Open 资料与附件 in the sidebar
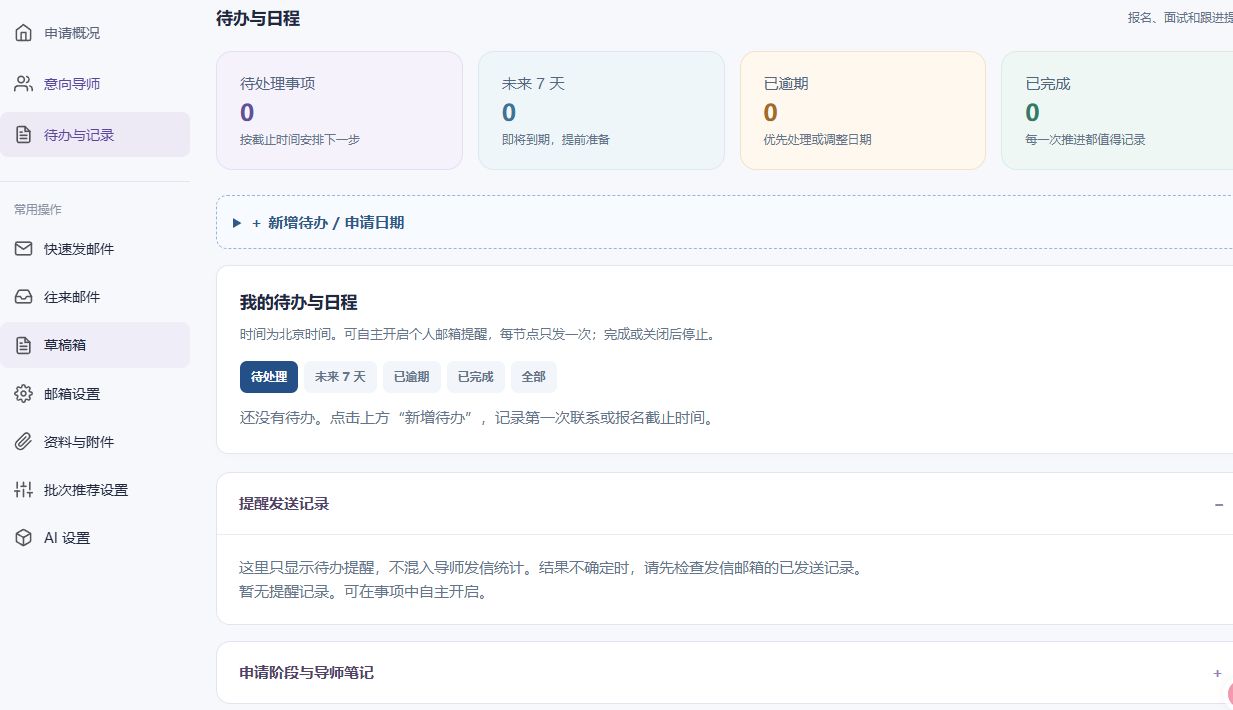Image resolution: width=1233 pixels, height=710 pixels. 95,442
